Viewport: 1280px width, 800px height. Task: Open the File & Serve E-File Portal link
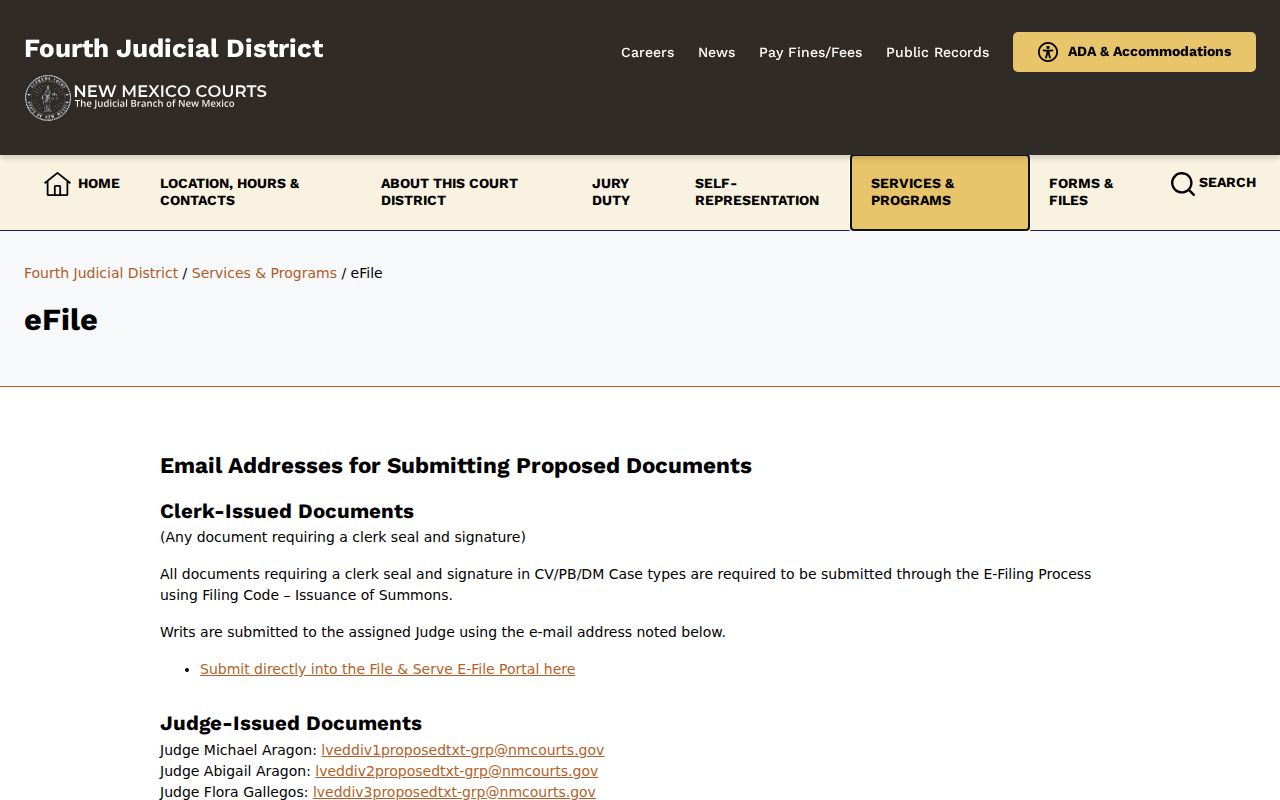pos(387,669)
